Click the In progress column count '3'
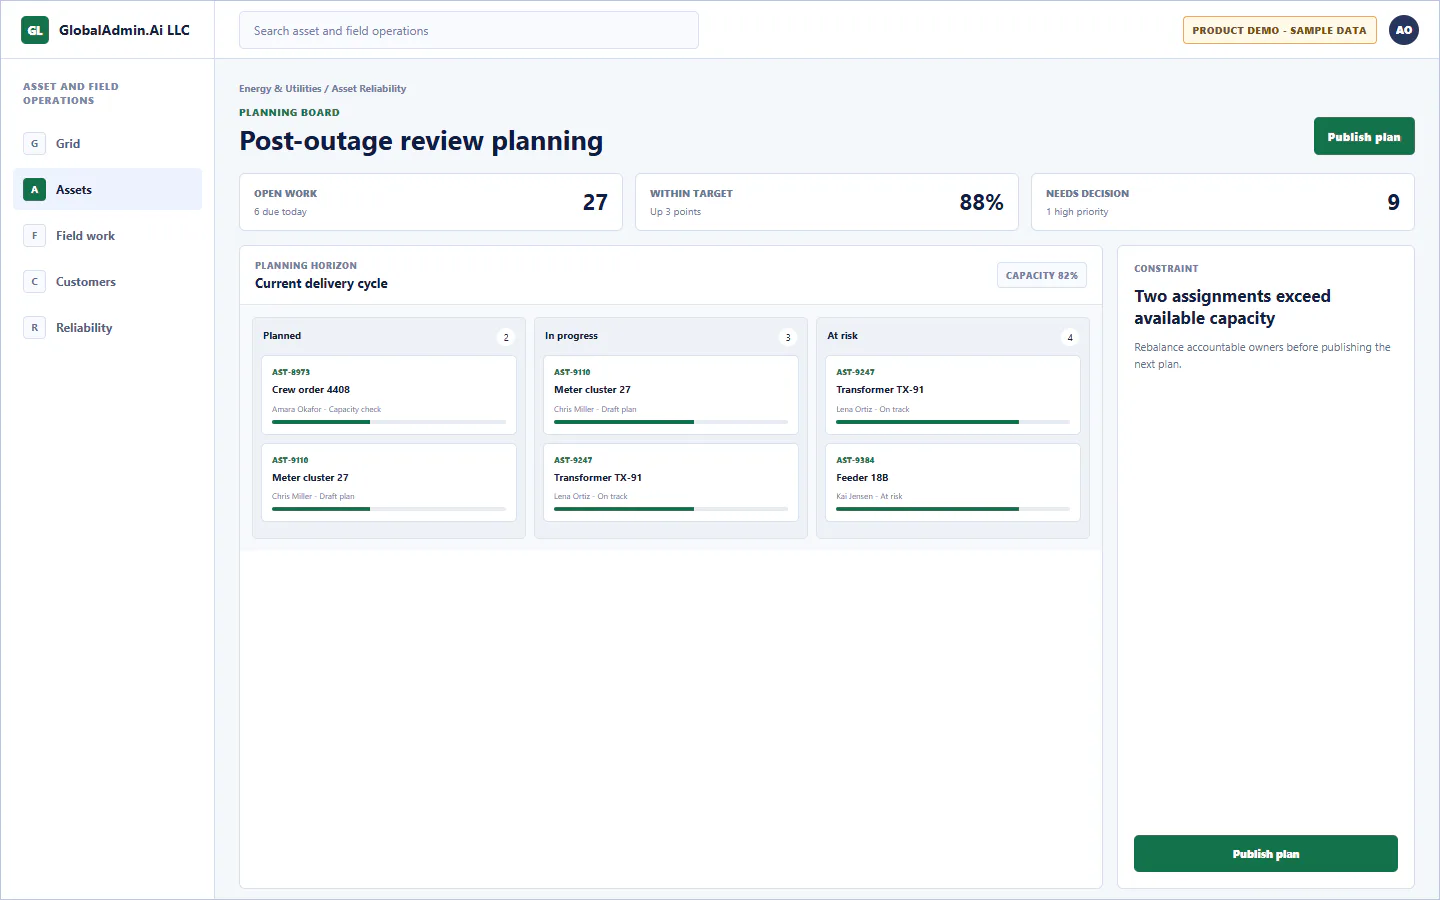 click(x=788, y=337)
